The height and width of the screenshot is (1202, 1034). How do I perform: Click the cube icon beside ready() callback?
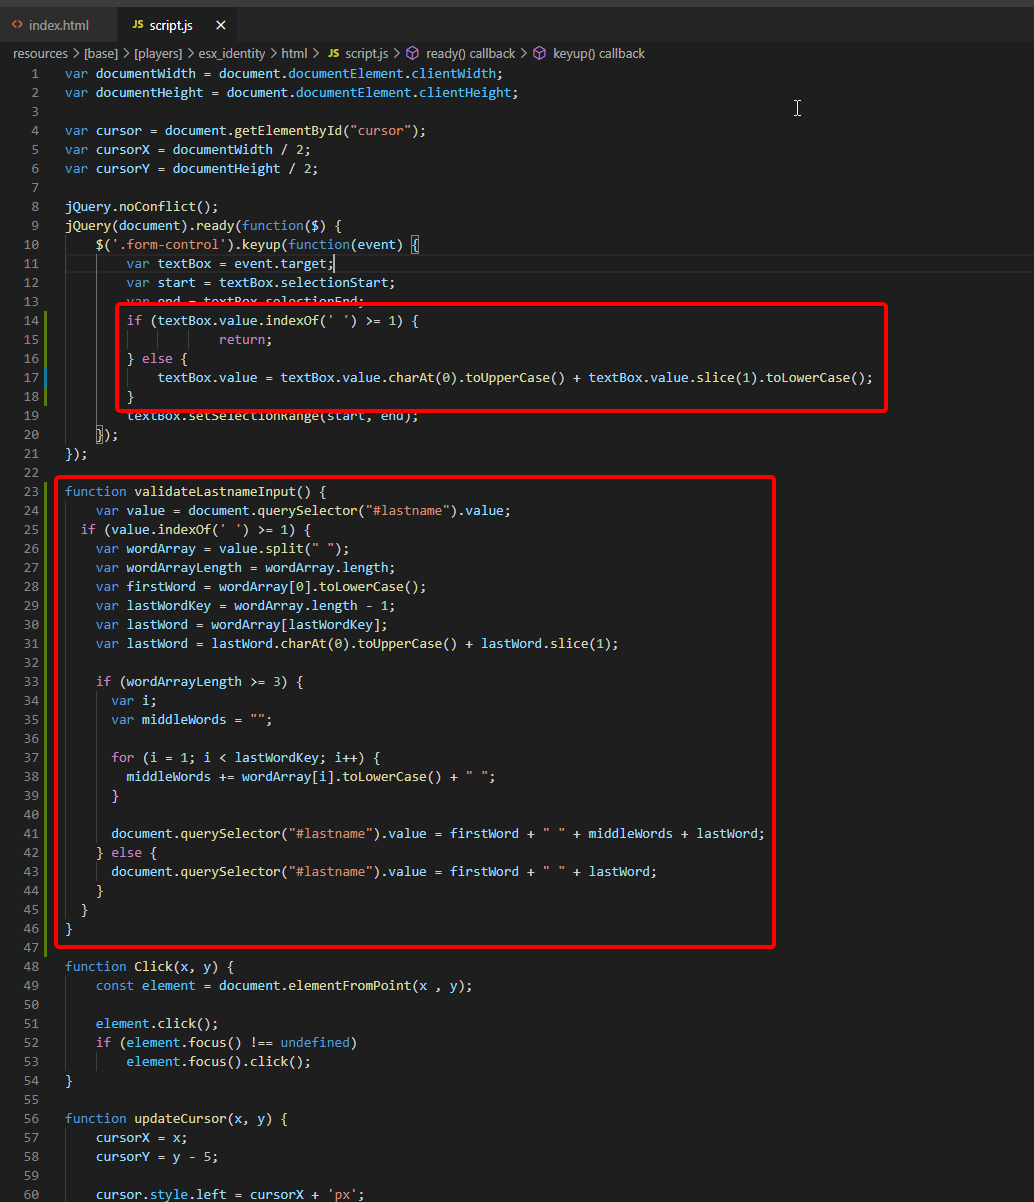coord(412,53)
